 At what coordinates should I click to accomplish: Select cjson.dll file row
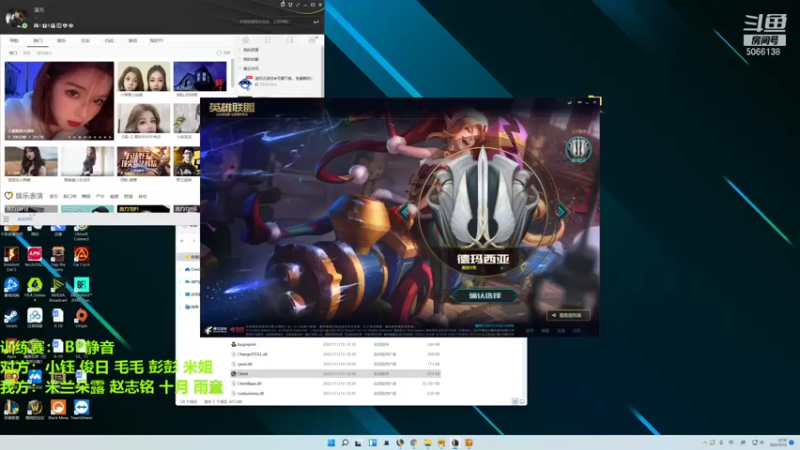click(x=335, y=364)
